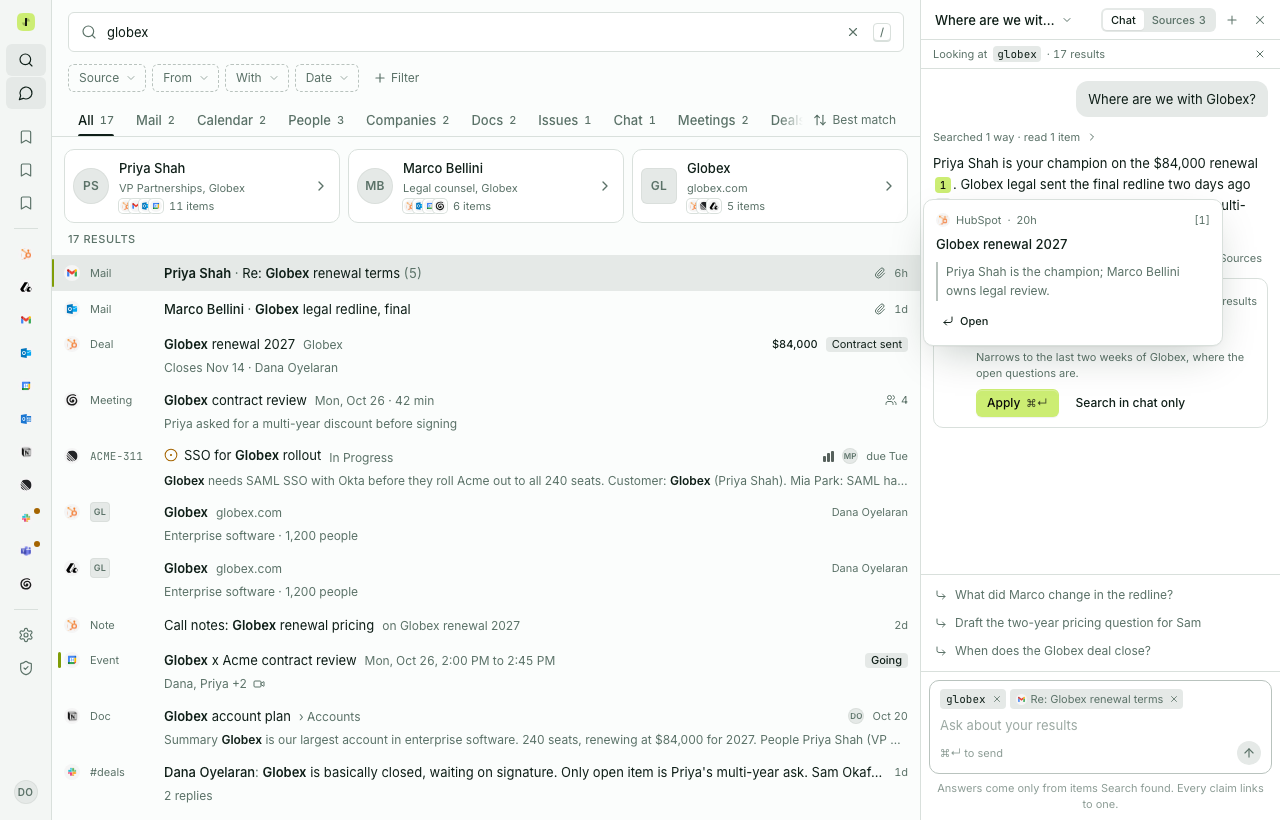Viewport: 1280px width, 820px height.
Task: Expand 'Searched 1 way · read 1 item'
Action: coord(1014,137)
